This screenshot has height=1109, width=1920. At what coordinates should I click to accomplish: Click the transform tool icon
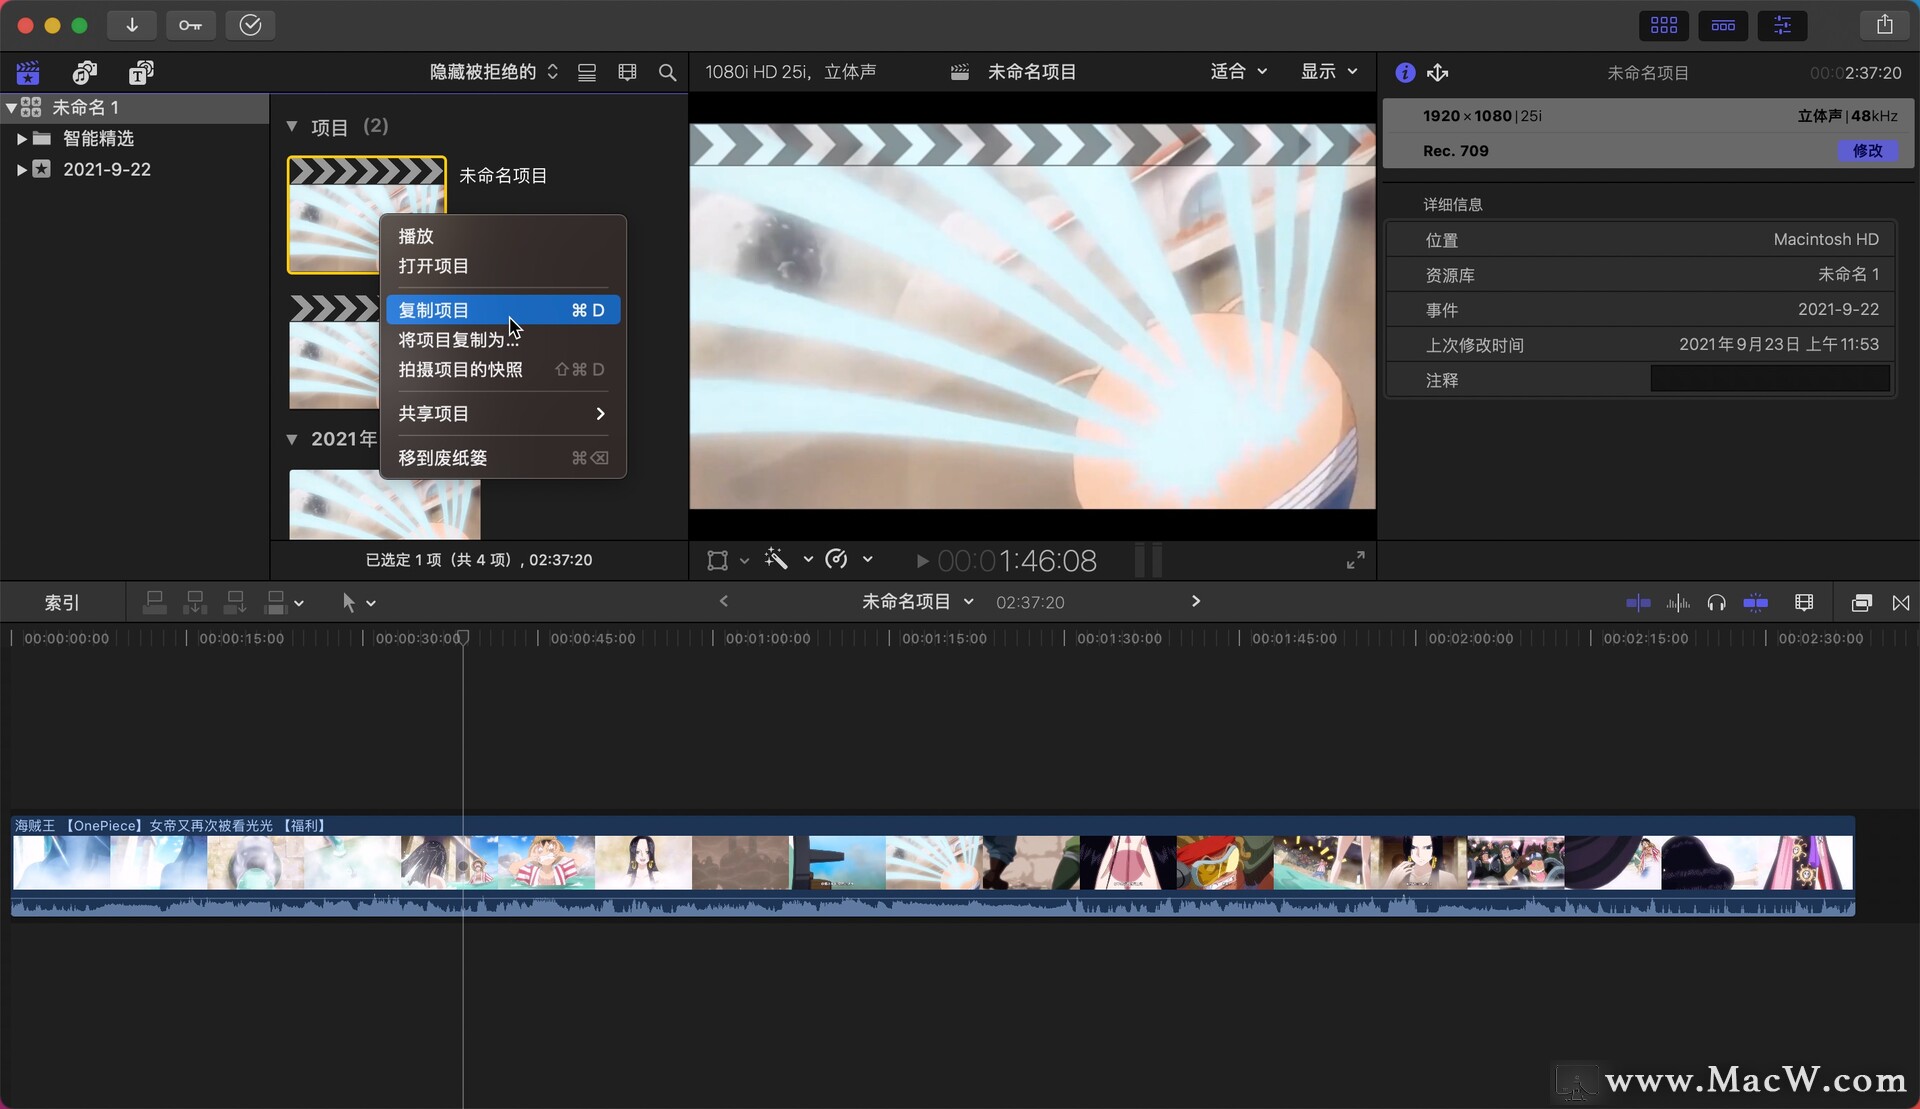pos(717,560)
